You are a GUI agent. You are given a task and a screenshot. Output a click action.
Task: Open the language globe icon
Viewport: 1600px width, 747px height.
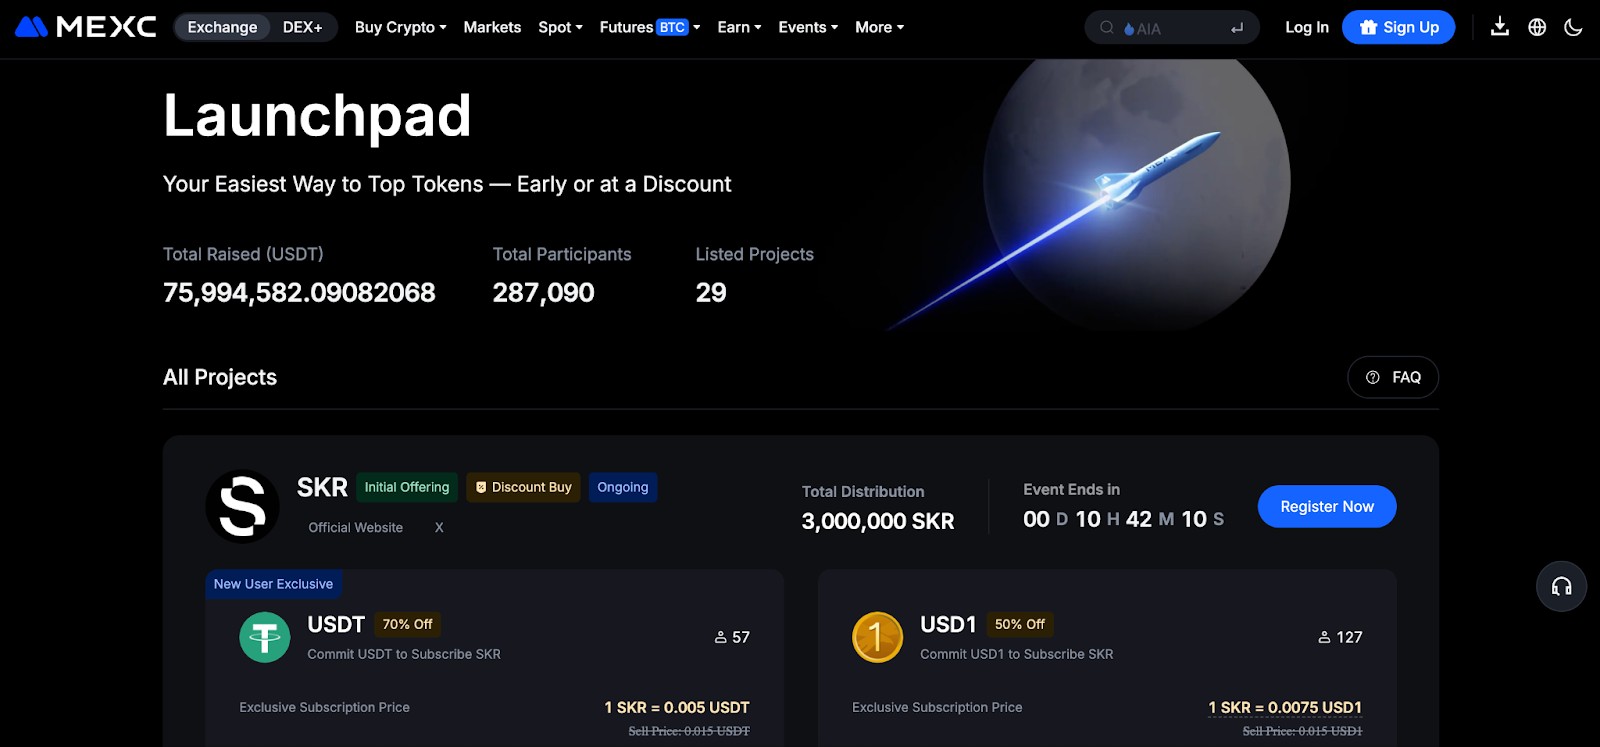click(1537, 27)
